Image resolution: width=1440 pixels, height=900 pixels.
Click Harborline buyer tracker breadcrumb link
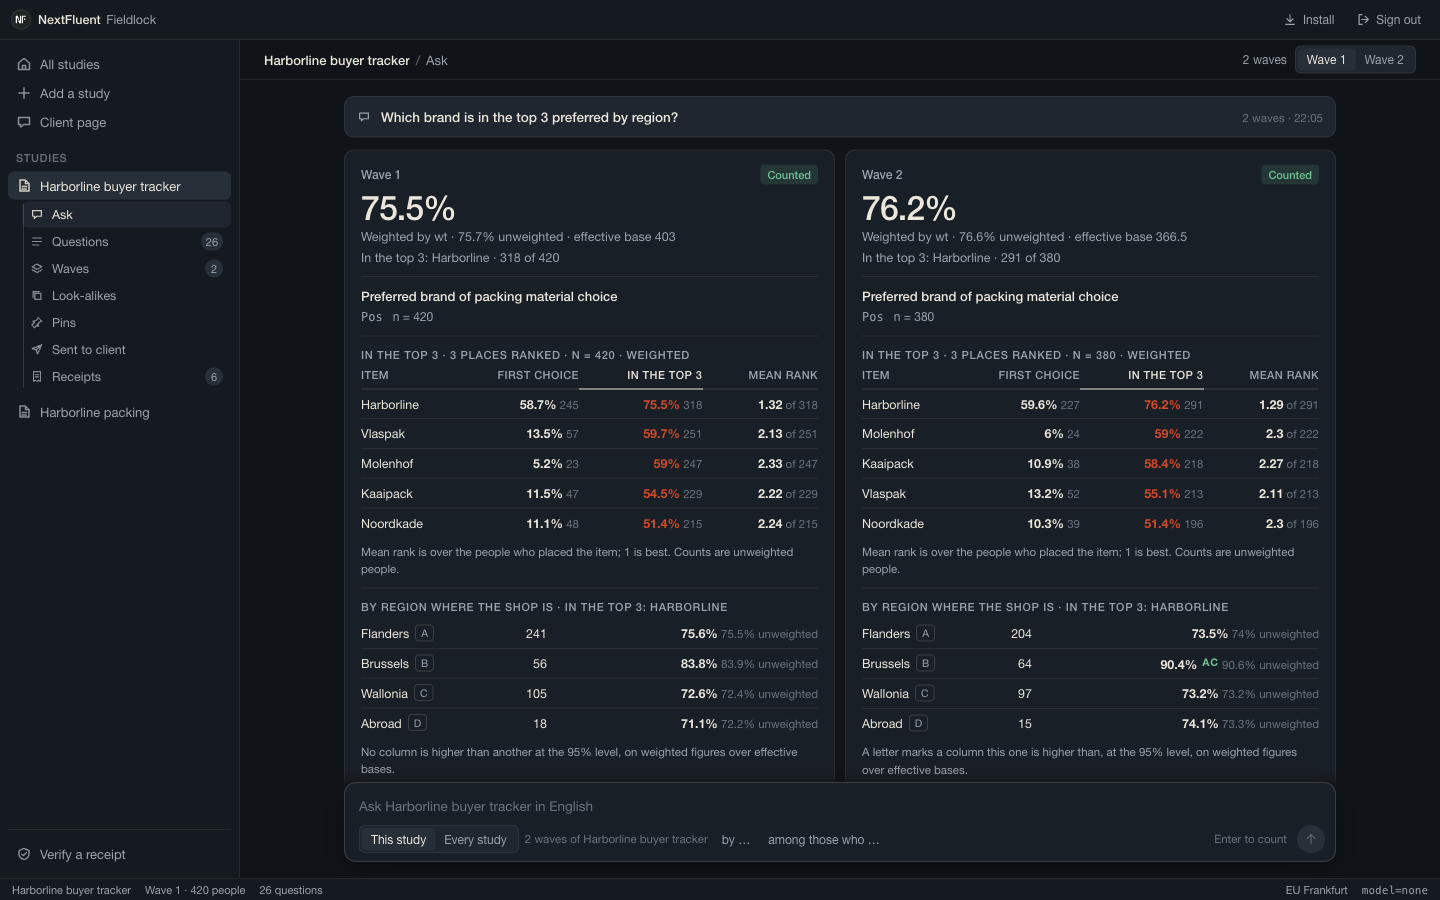click(337, 61)
